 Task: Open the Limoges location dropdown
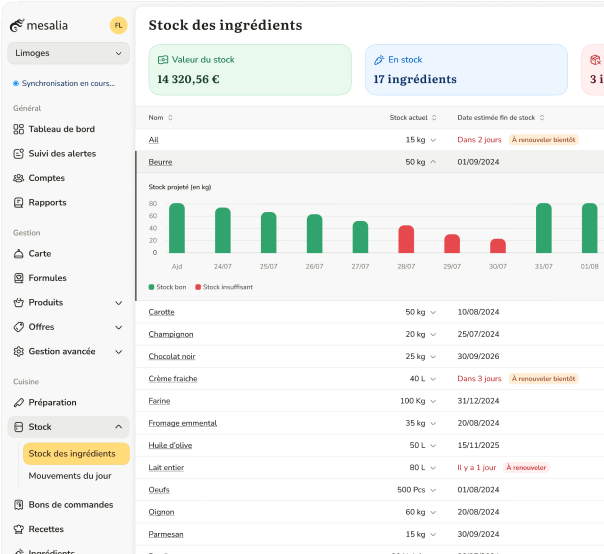click(68, 53)
